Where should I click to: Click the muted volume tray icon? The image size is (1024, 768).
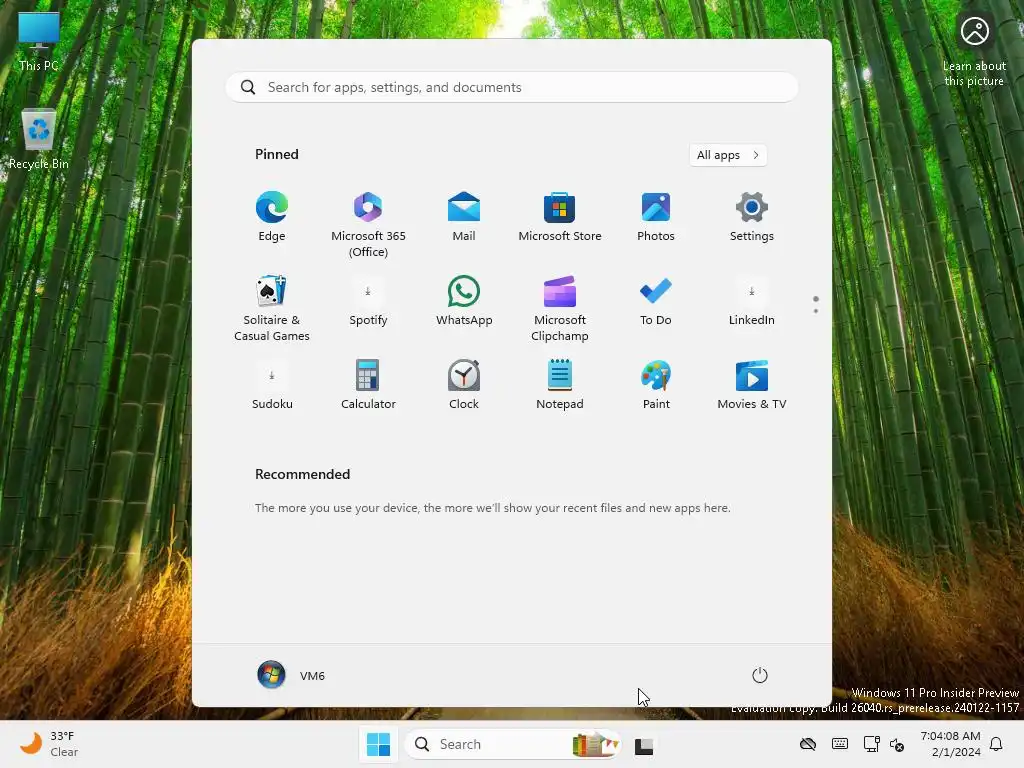point(897,744)
